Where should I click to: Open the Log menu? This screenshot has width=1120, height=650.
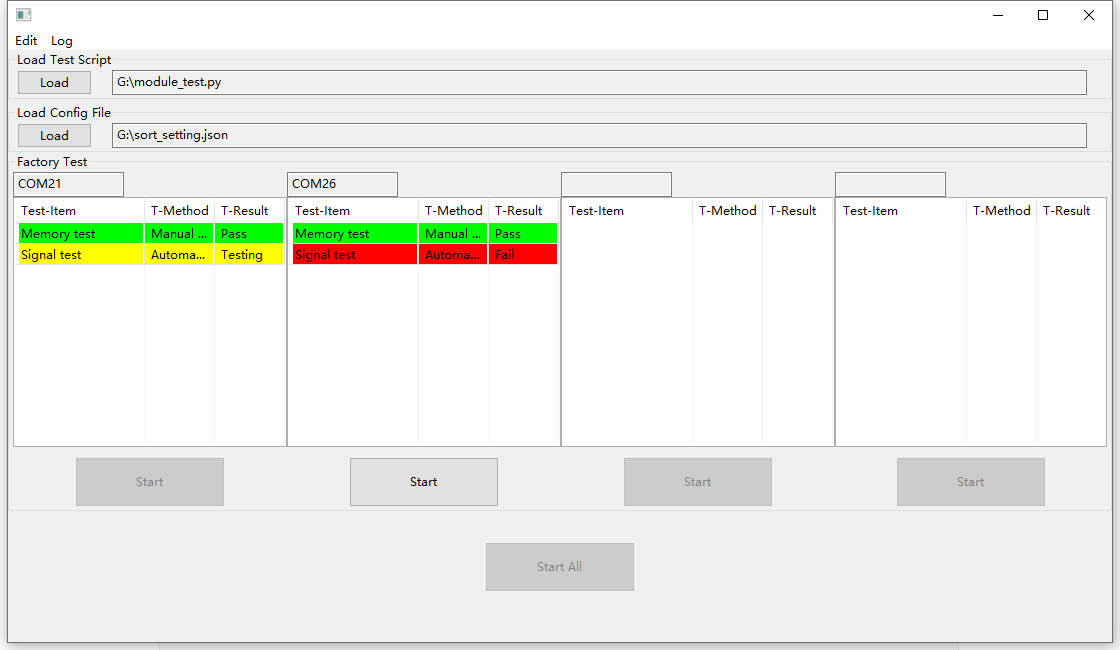[x=62, y=41]
